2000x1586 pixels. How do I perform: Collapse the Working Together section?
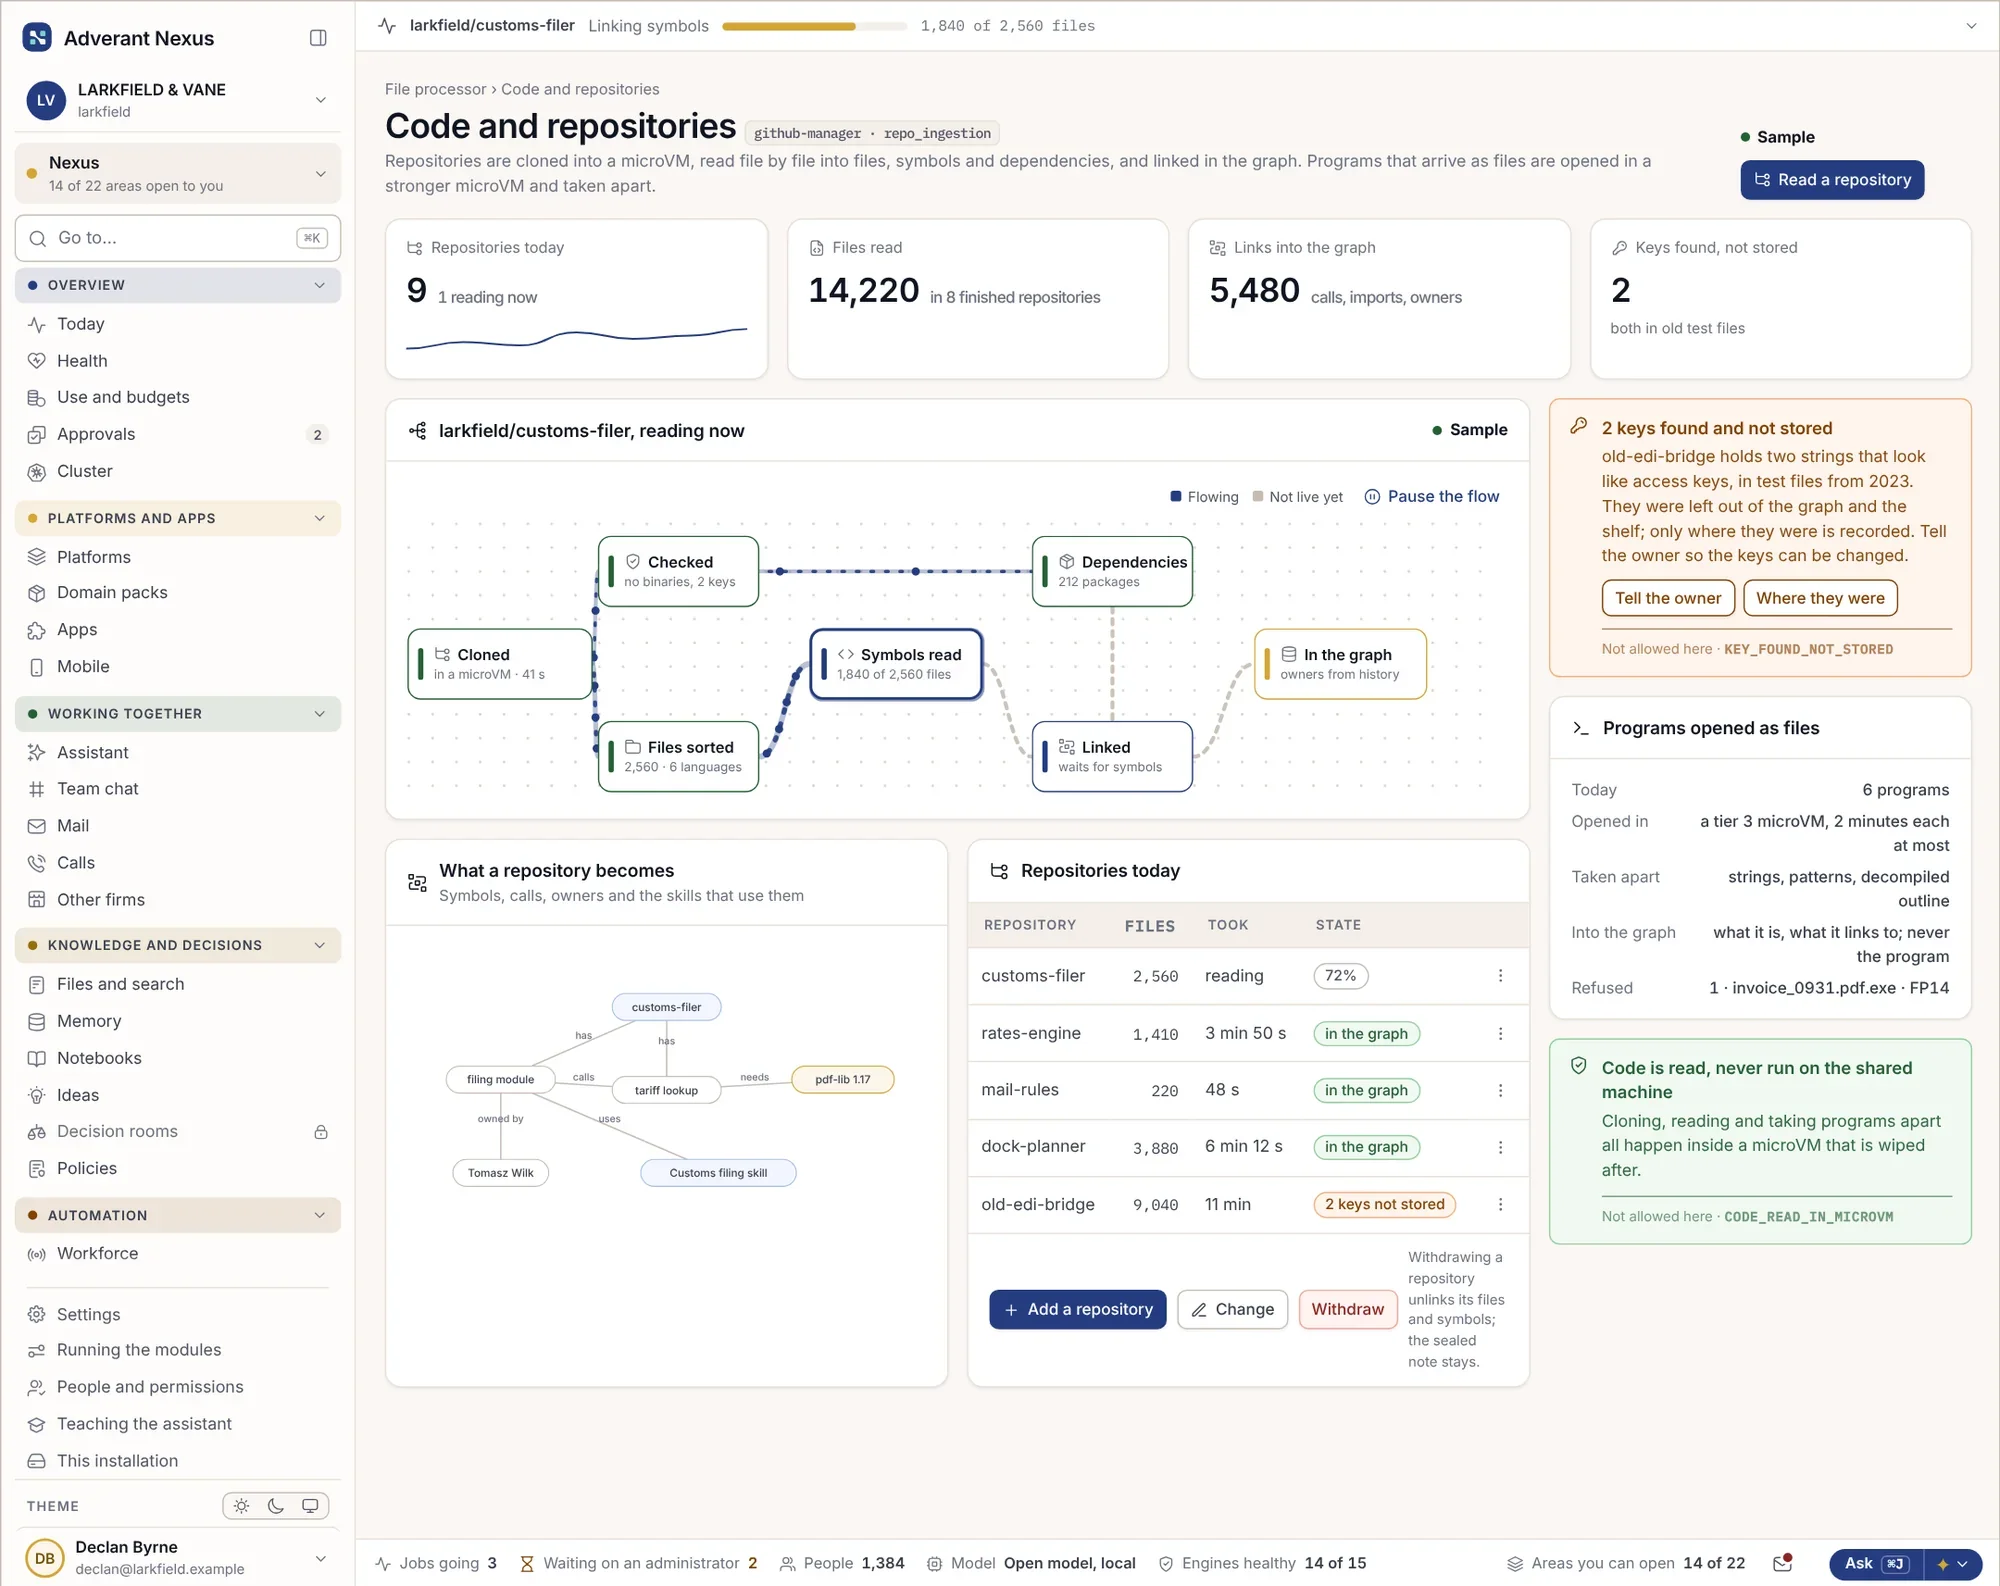(178, 714)
